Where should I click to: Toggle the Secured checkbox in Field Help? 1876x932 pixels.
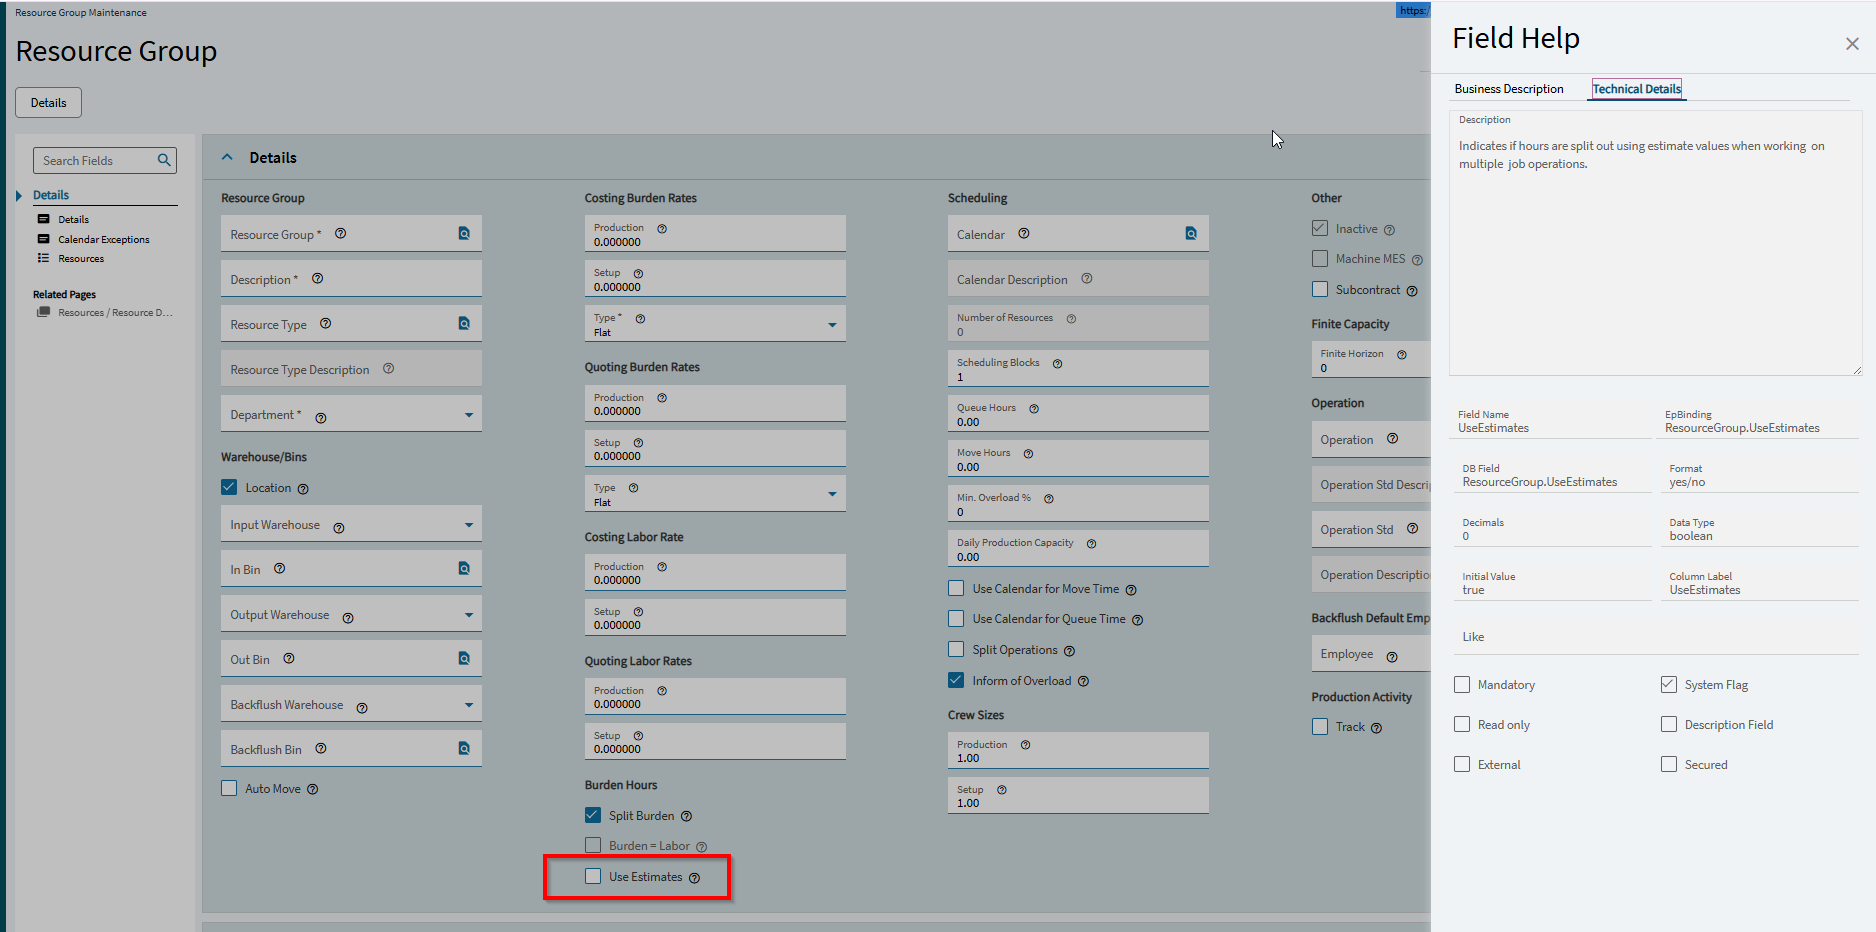[1669, 764]
